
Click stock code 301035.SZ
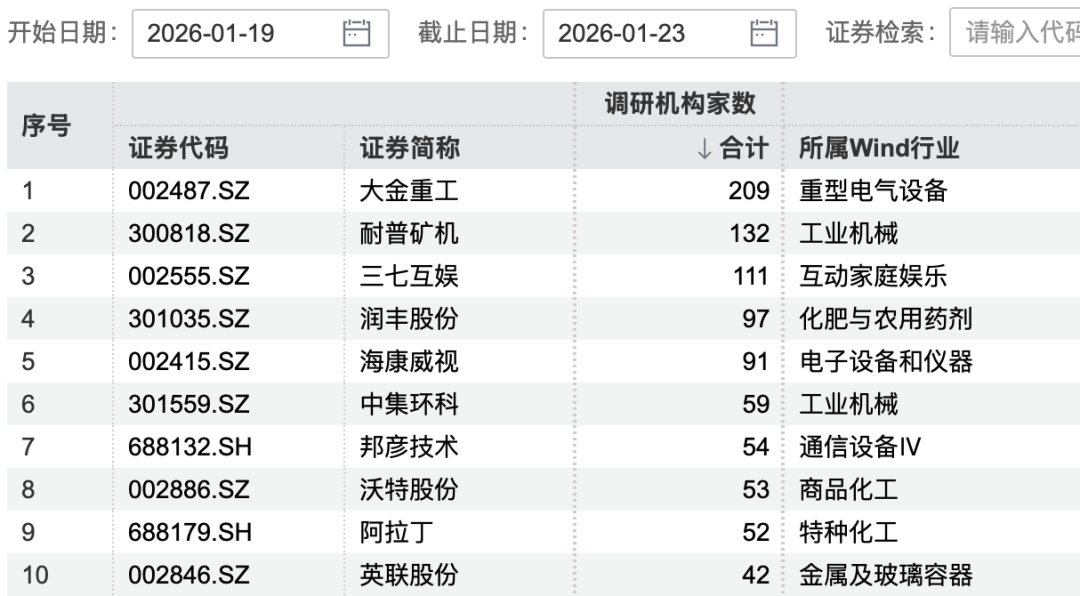pos(189,320)
